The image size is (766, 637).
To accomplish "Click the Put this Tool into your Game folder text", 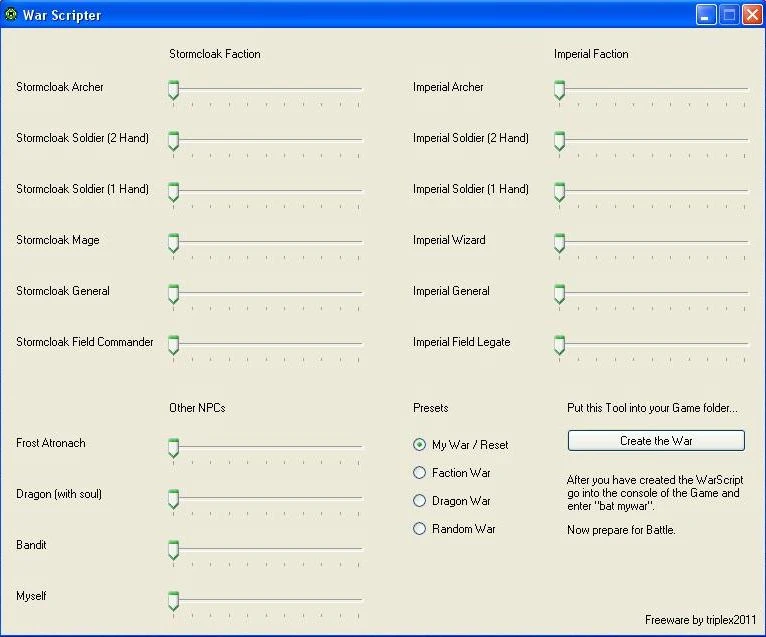I will pos(652,408).
